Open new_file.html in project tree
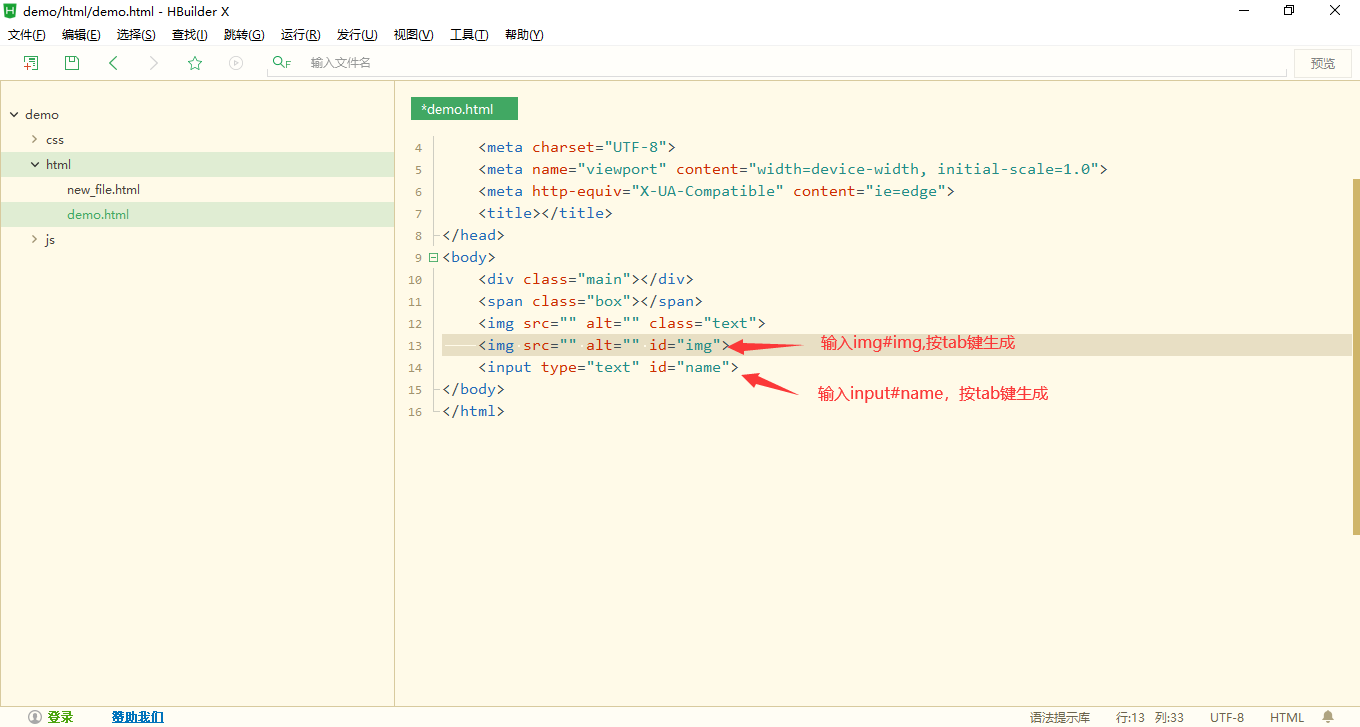The image size is (1360, 727). coord(103,189)
